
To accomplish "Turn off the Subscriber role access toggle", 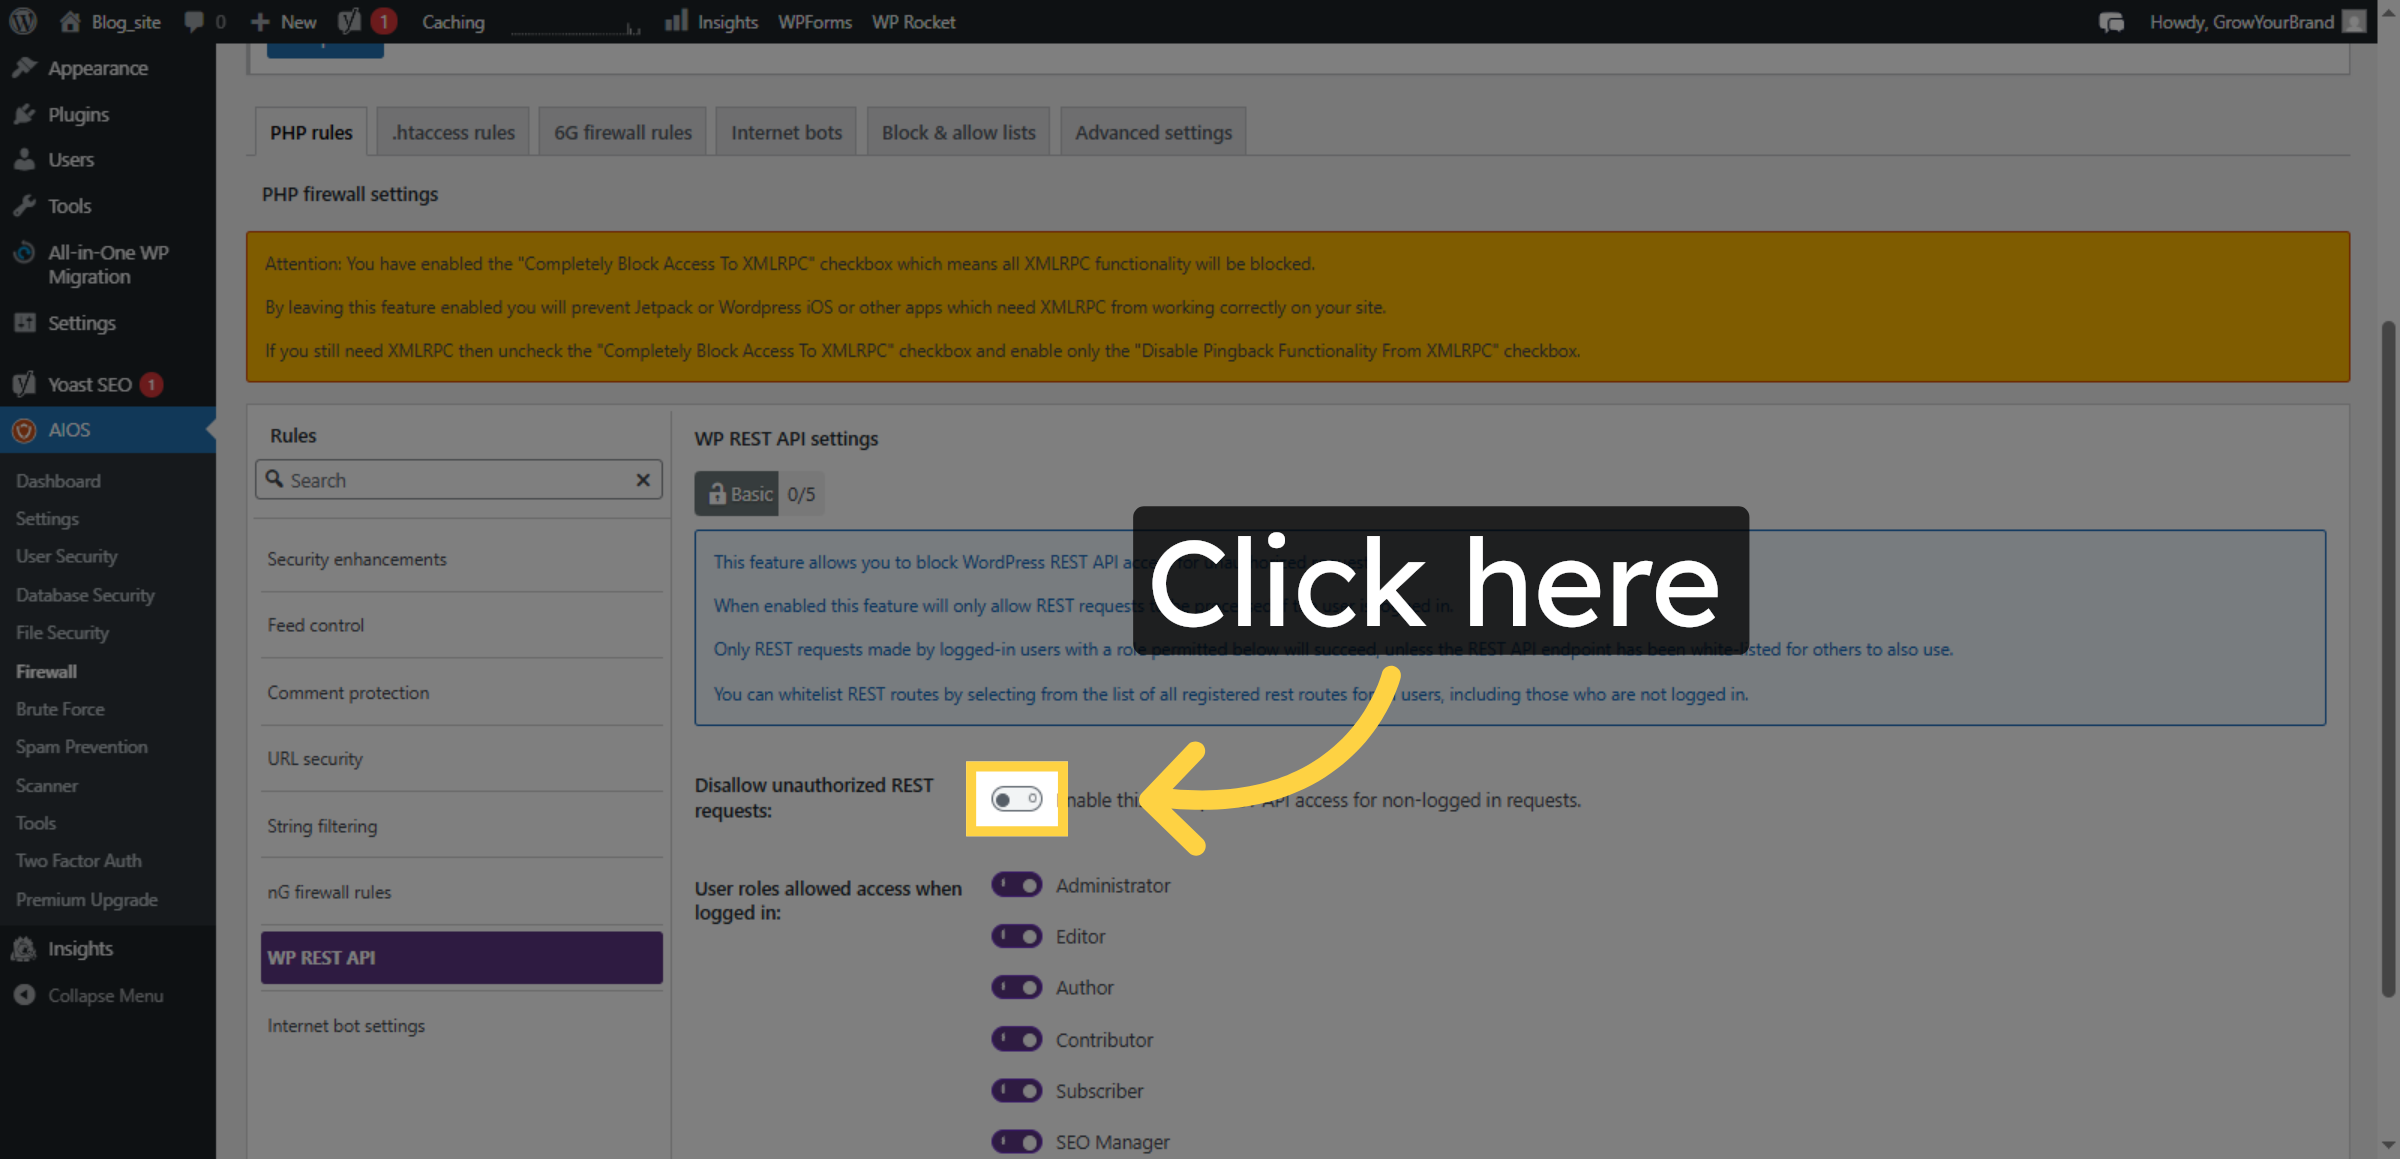I will coord(1016,1090).
